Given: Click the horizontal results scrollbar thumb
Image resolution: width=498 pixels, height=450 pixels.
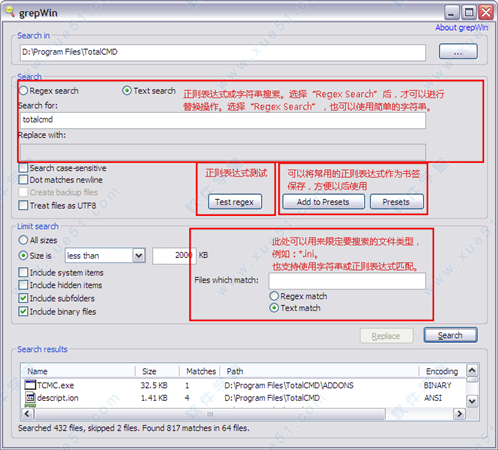Looking at the screenshot, I should [210, 414].
